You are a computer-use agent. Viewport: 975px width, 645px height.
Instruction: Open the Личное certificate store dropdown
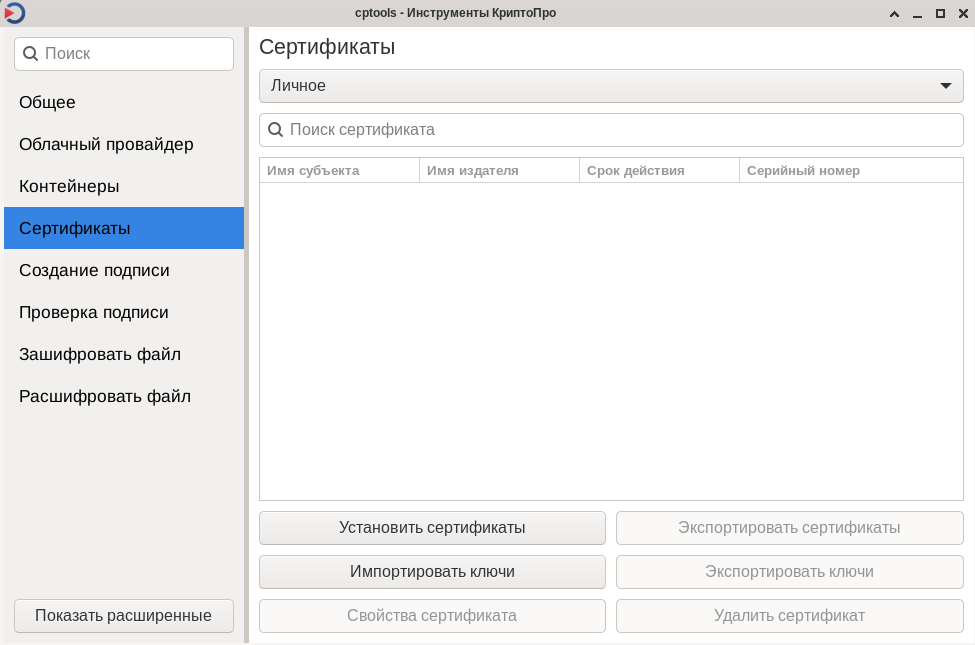point(611,86)
